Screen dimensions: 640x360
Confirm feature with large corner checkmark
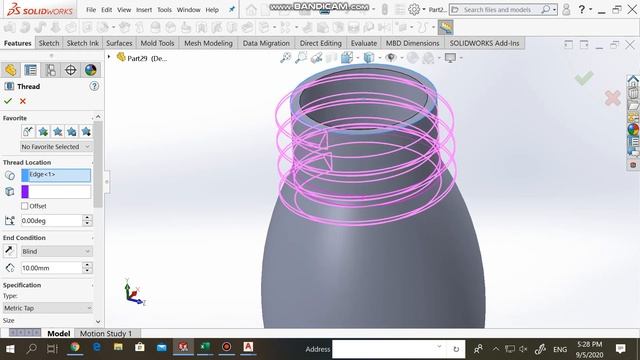tap(584, 78)
